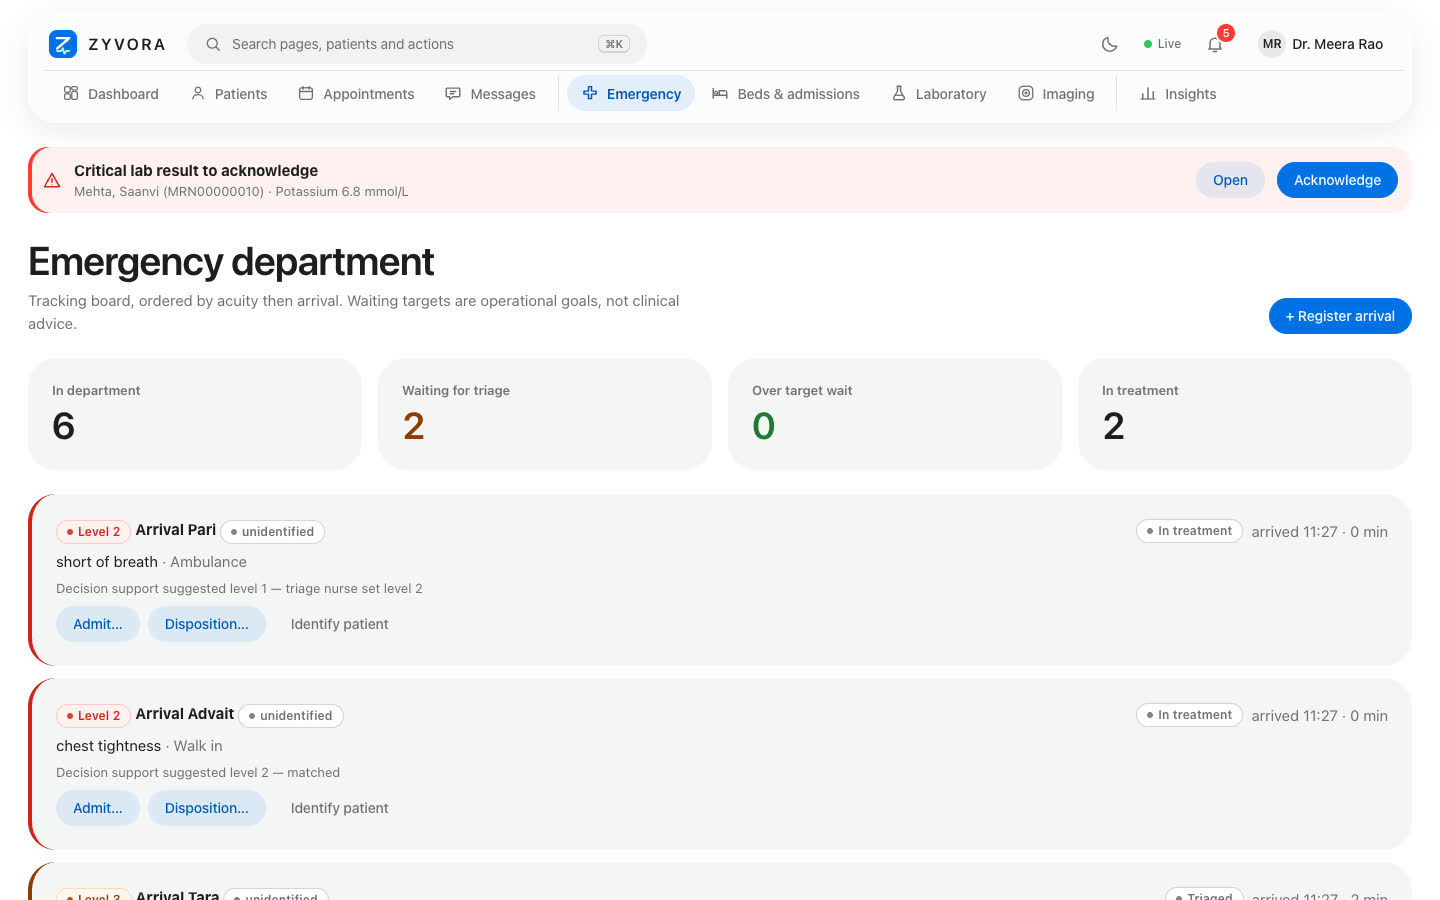This screenshot has width=1440, height=900.
Task: Click the Over target wait card
Action: [x=895, y=414]
